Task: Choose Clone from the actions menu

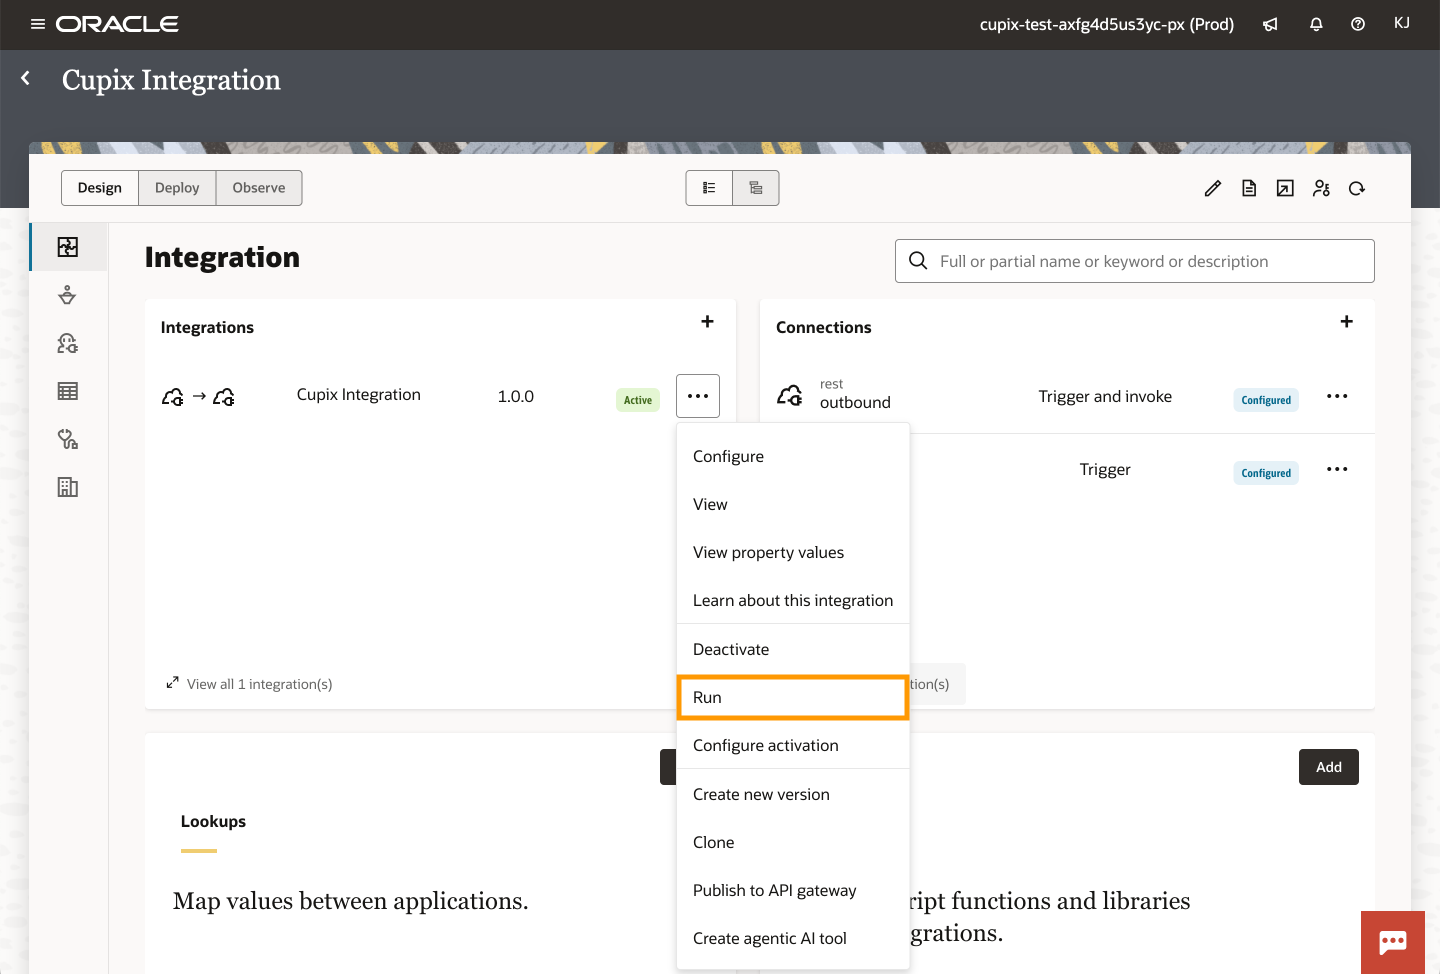Action: point(793,842)
